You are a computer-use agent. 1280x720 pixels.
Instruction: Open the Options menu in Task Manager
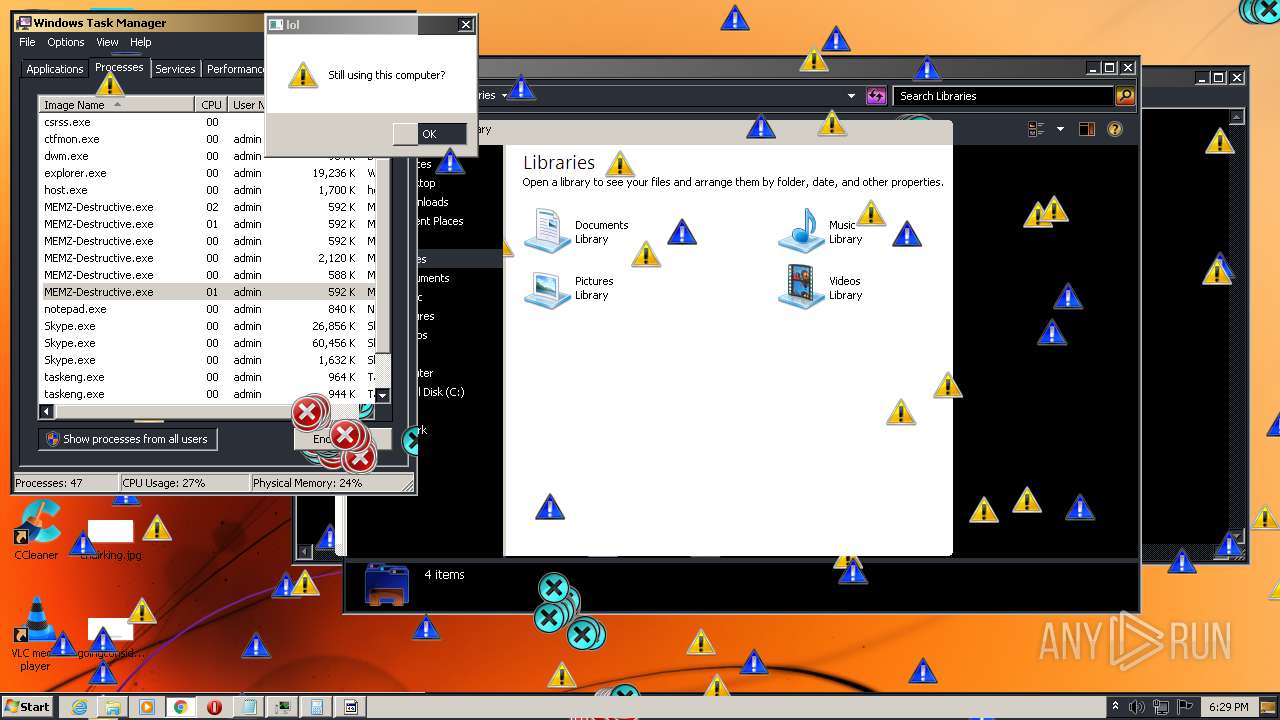pos(66,42)
